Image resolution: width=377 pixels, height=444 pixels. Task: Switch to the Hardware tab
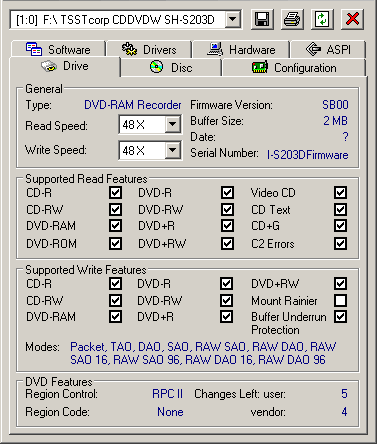coord(241,49)
